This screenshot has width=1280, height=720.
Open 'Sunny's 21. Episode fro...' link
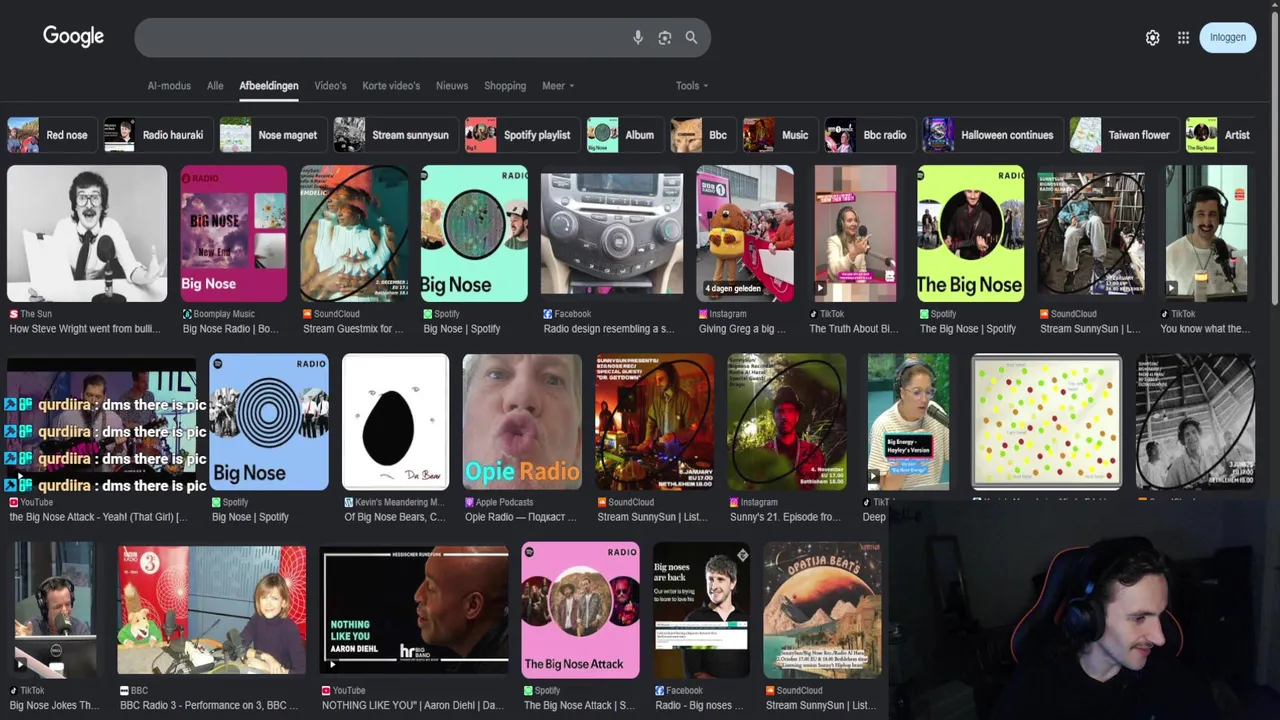click(x=785, y=517)
